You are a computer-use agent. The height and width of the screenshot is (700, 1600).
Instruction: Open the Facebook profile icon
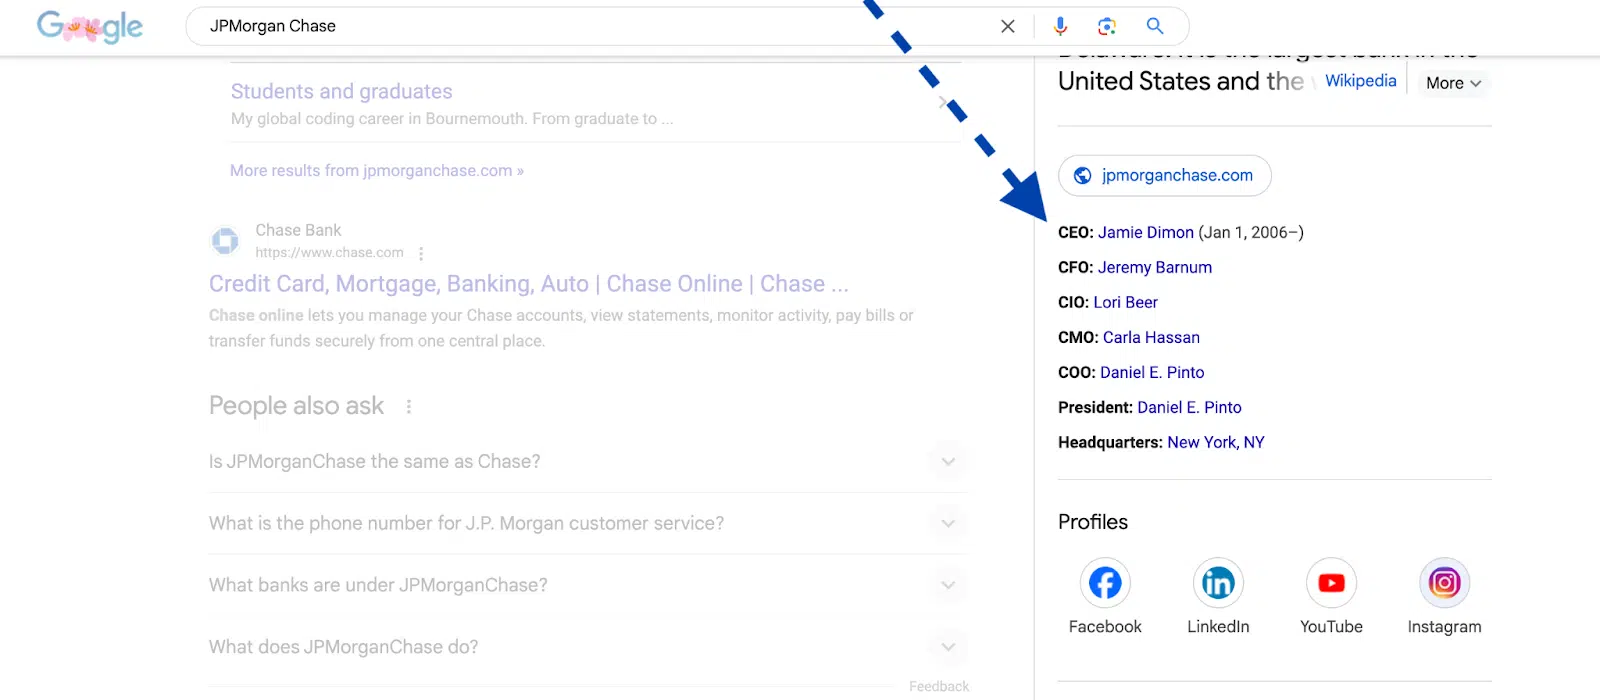[x=1105, y=583]
